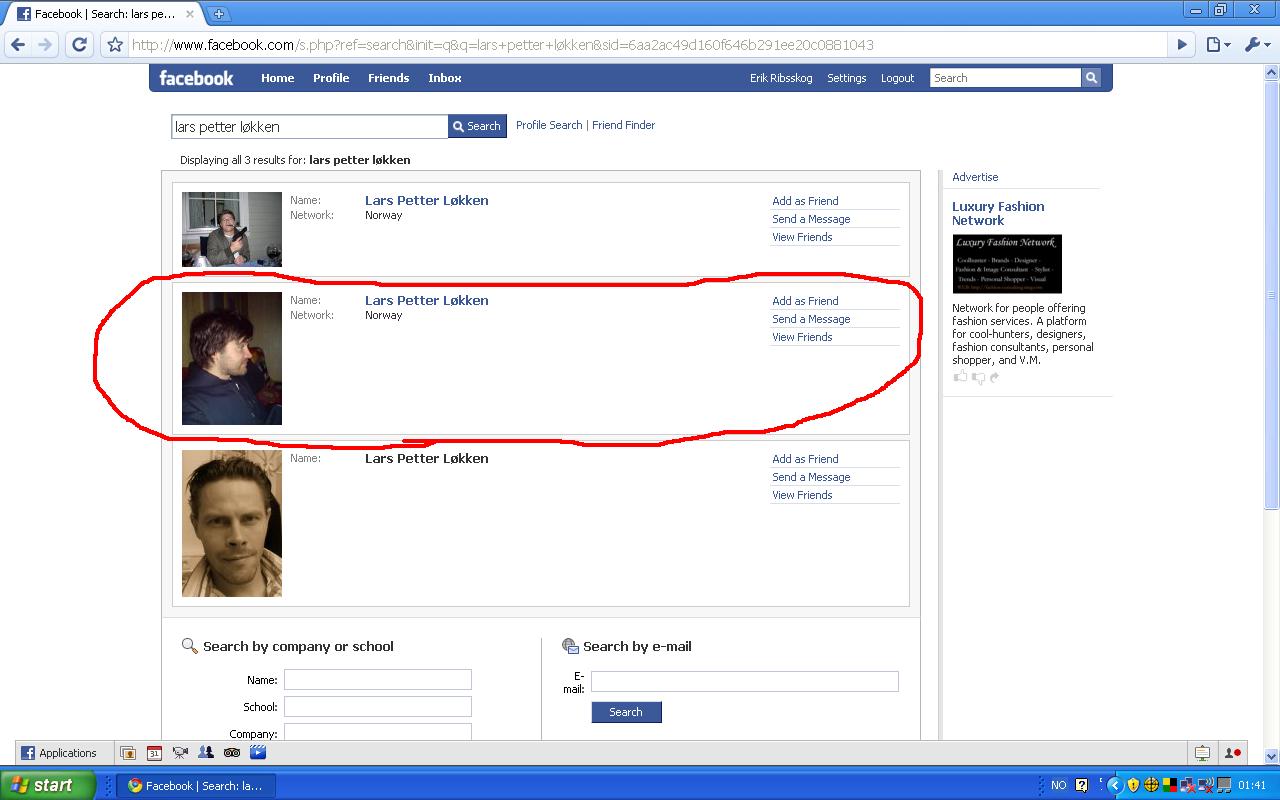The height and width of the screenshot is (800, 1280).
Task: Click the people search query field
Action: [x=310, y=127]
